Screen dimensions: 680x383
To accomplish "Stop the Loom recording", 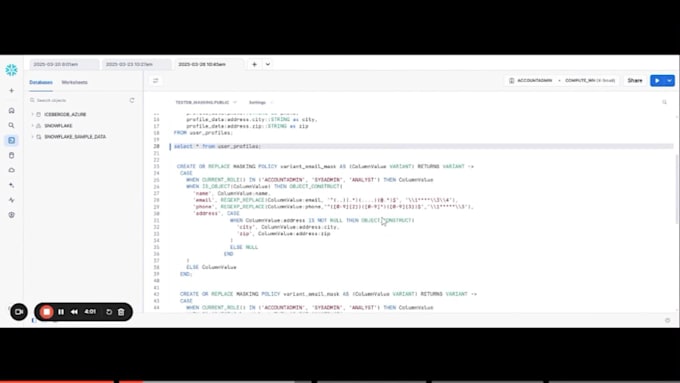I will tap(46, 312).
